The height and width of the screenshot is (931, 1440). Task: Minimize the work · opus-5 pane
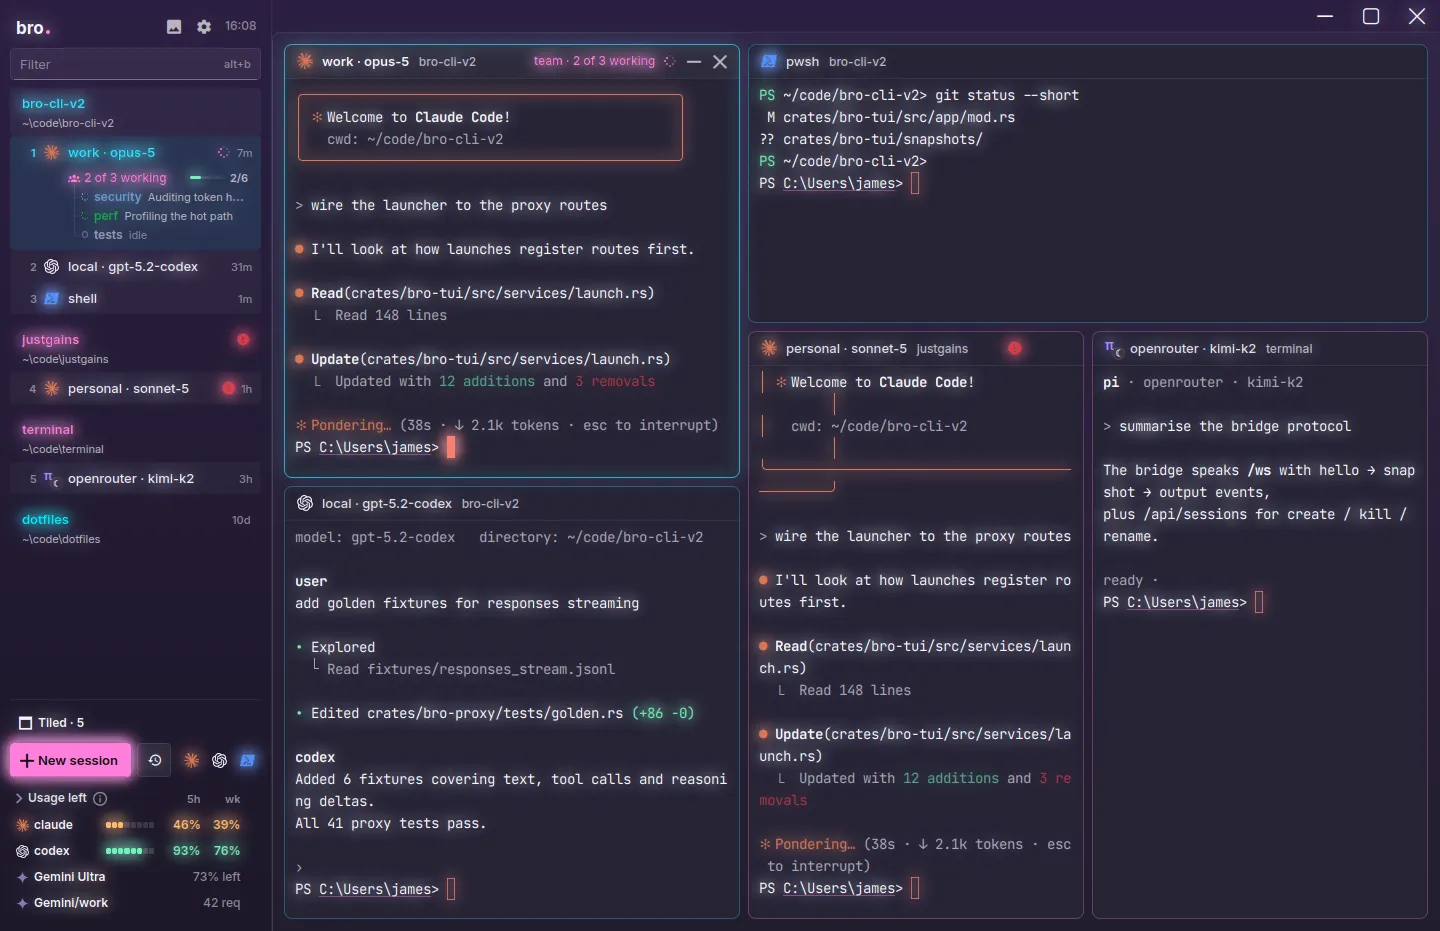click(694, 62)
